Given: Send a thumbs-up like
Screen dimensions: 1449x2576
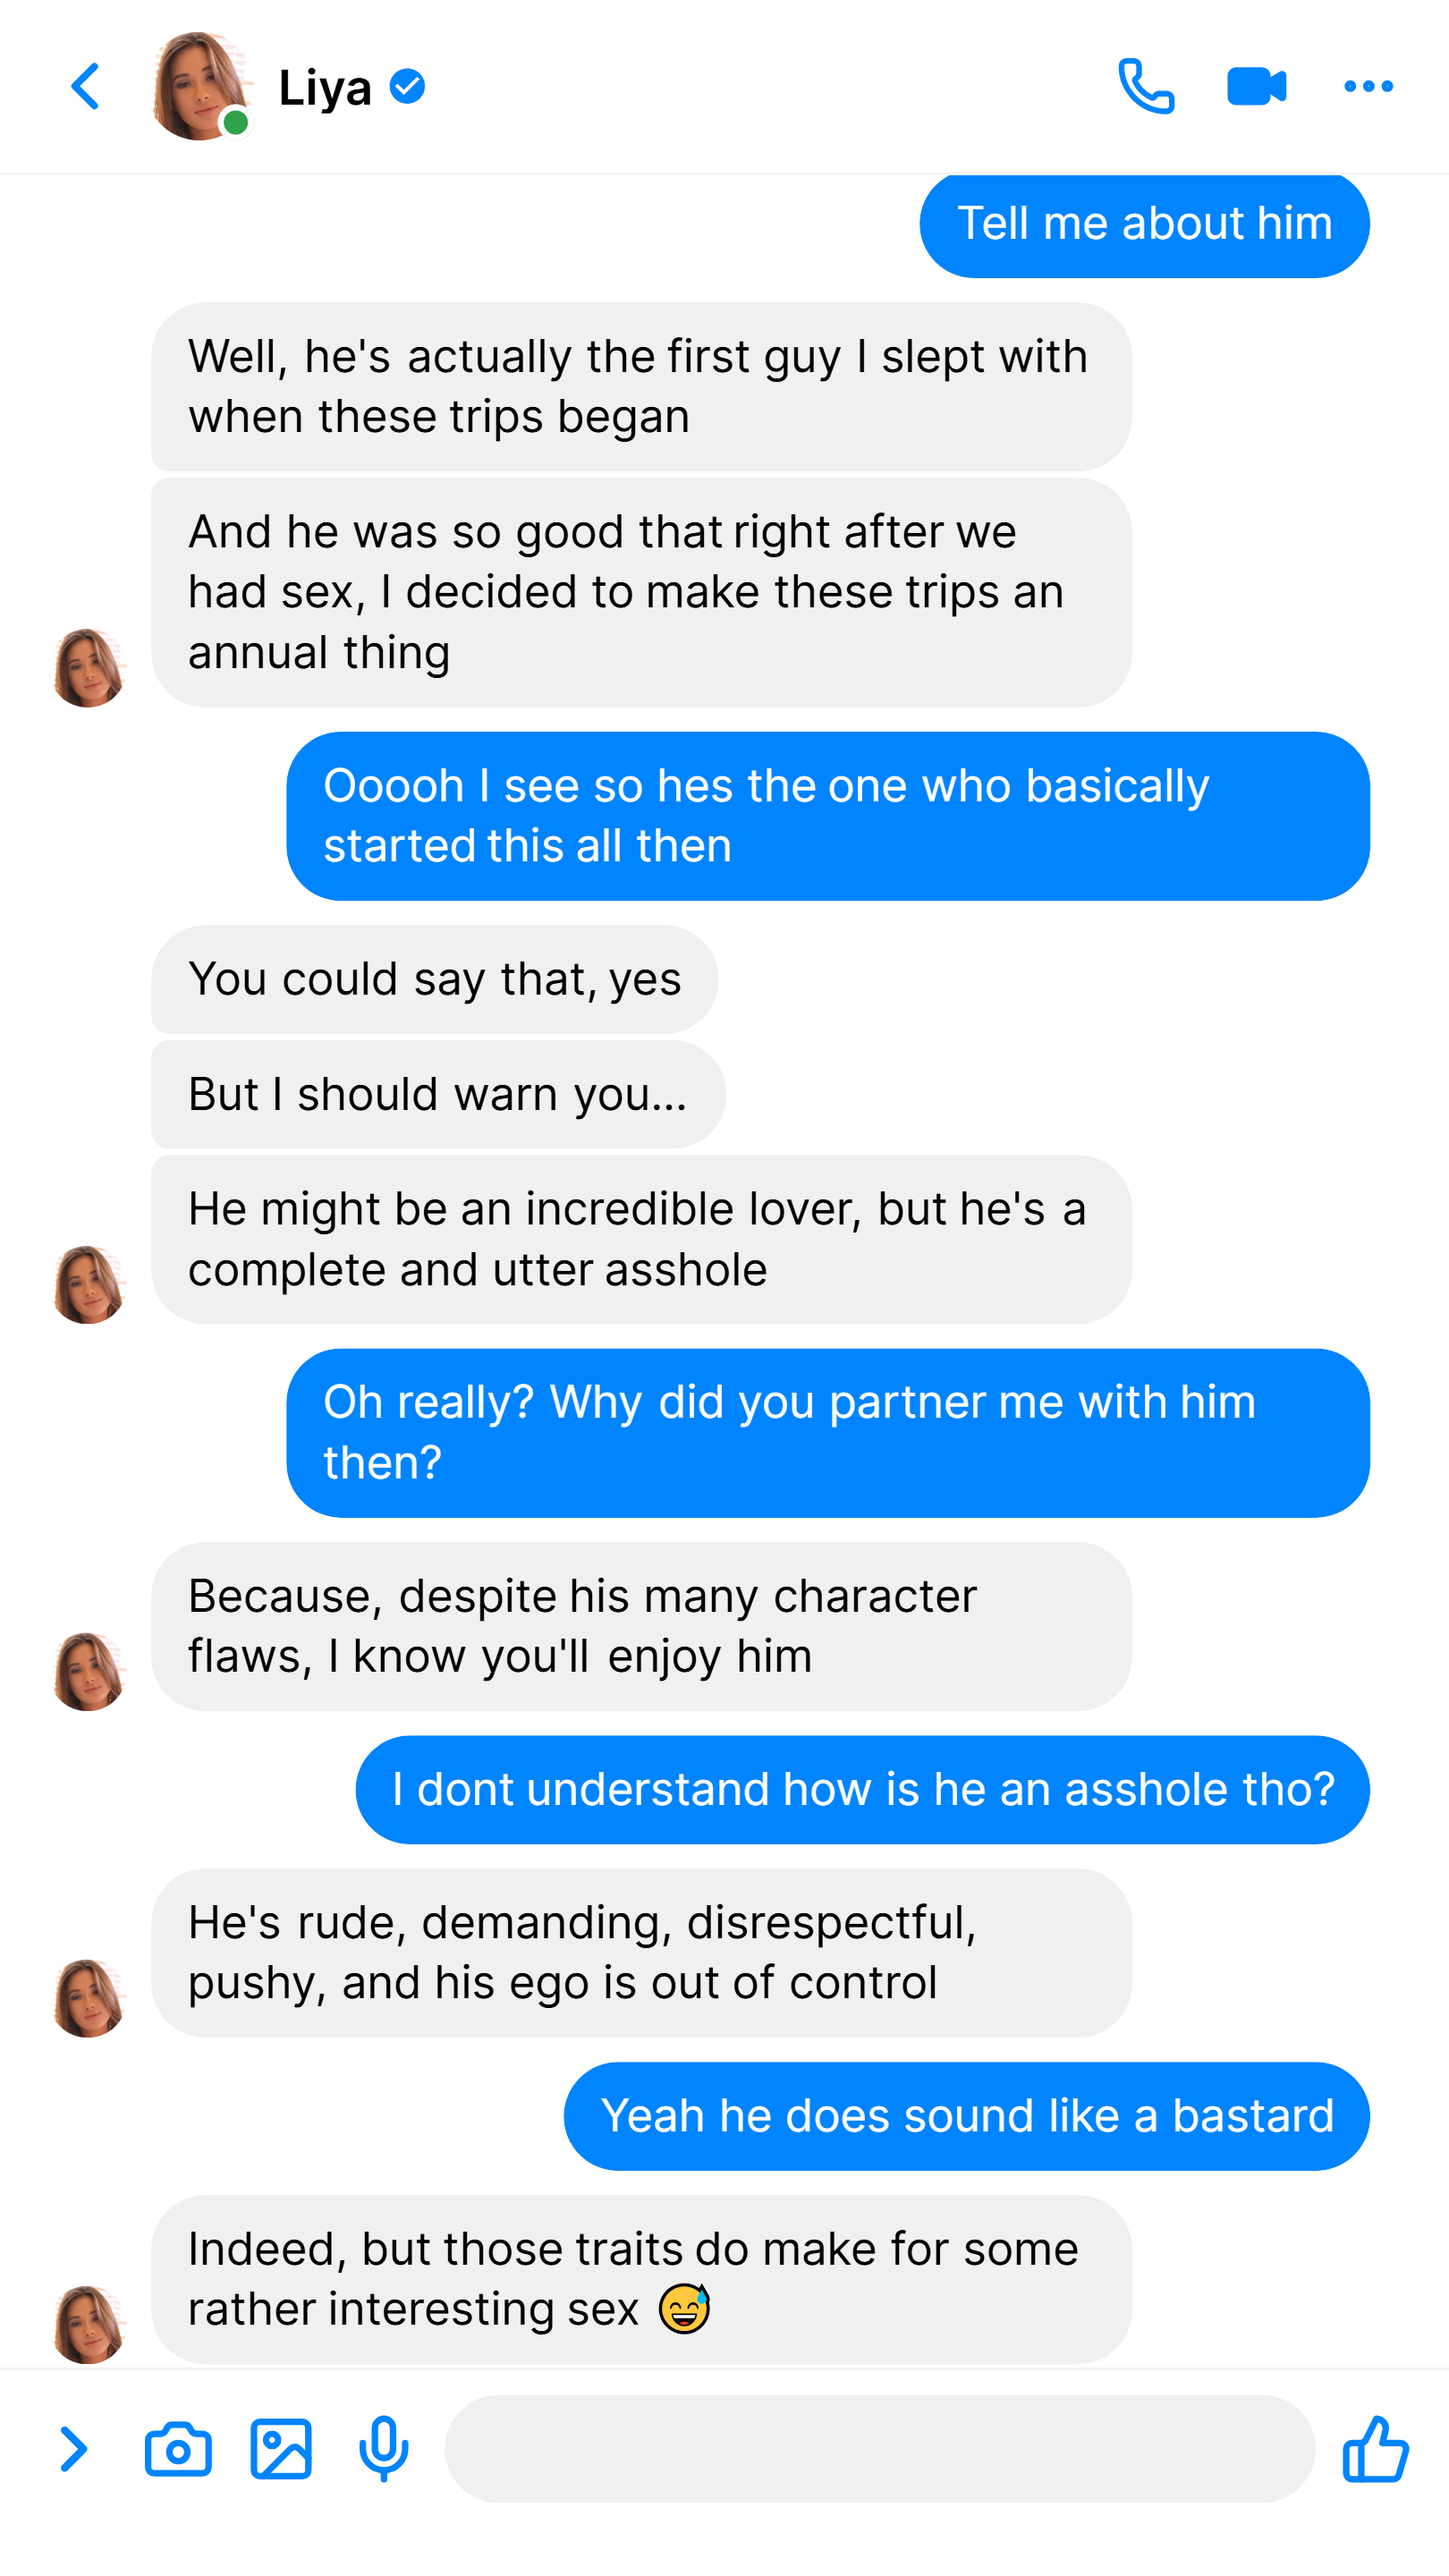Looking at the screenshot, I should [1375, 2449].
